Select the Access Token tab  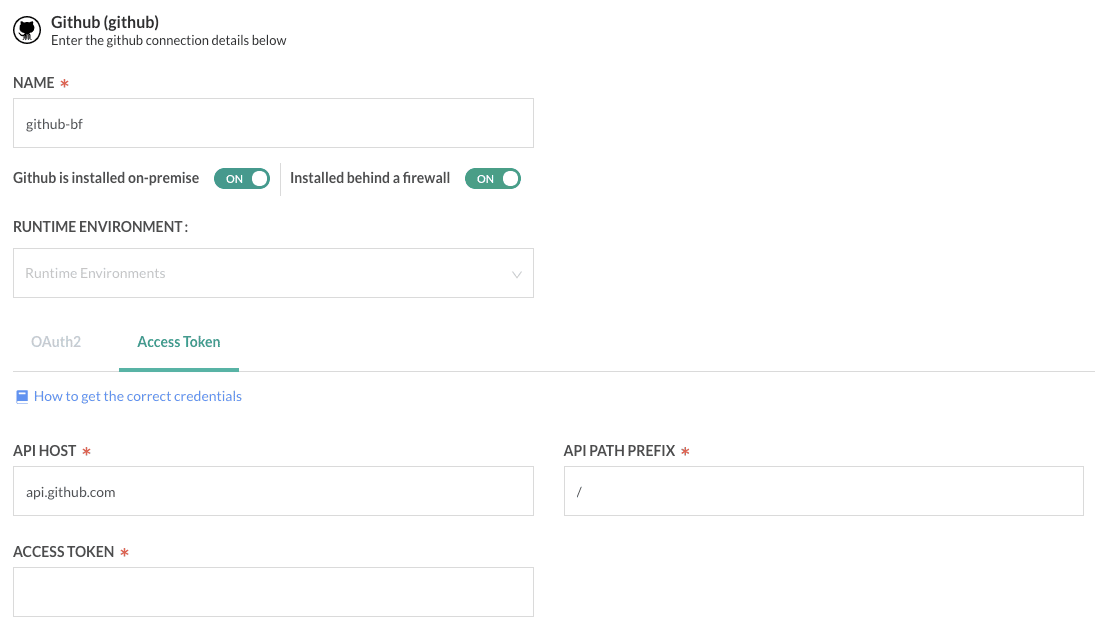pyautogui.click(x=179, y=342)
